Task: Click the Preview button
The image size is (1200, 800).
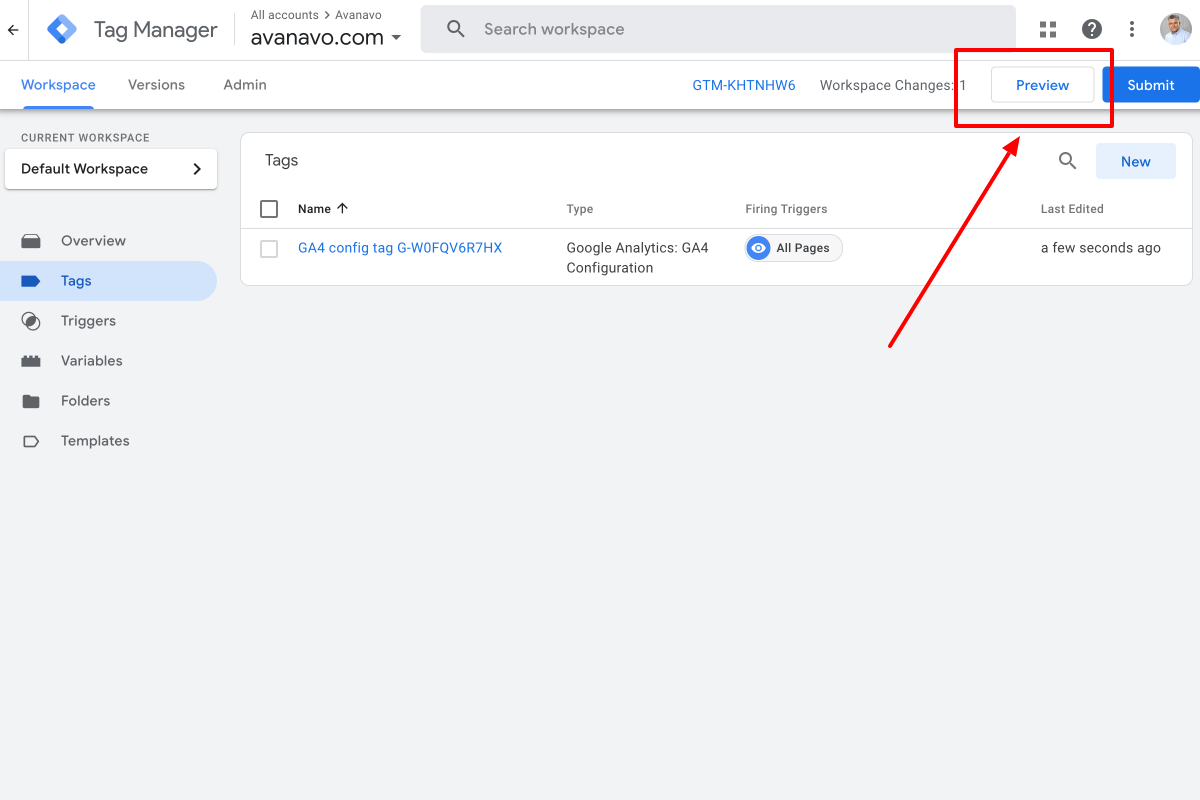Action: pos(1042,84)
